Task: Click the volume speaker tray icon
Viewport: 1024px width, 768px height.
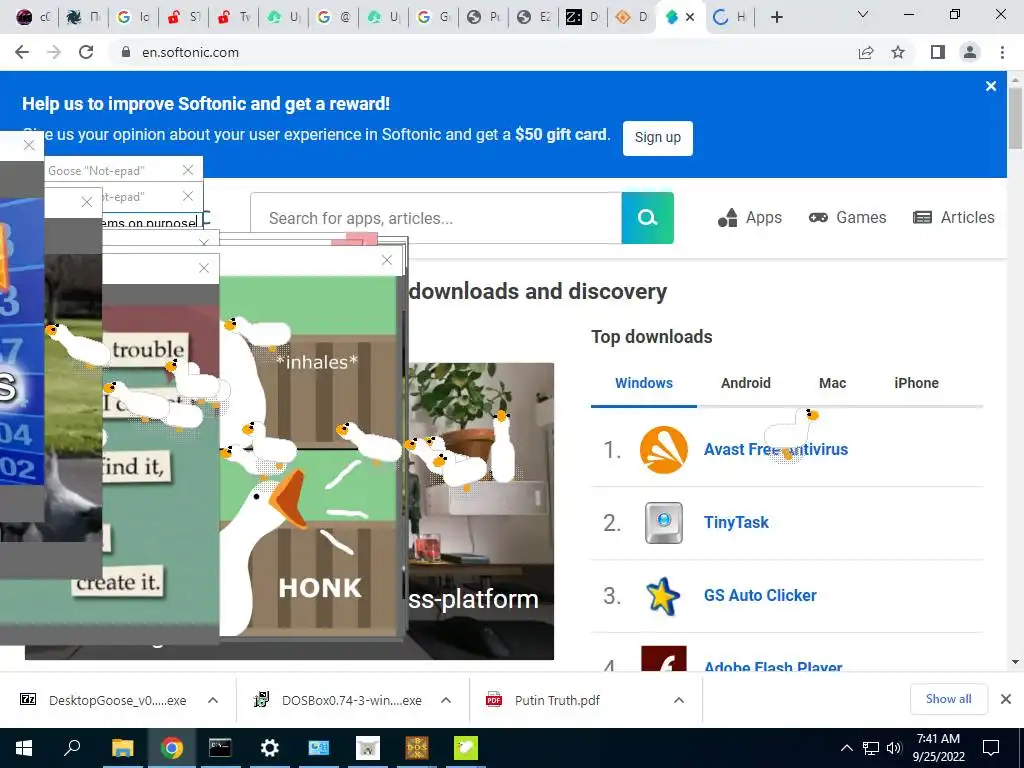Action: 894,748
